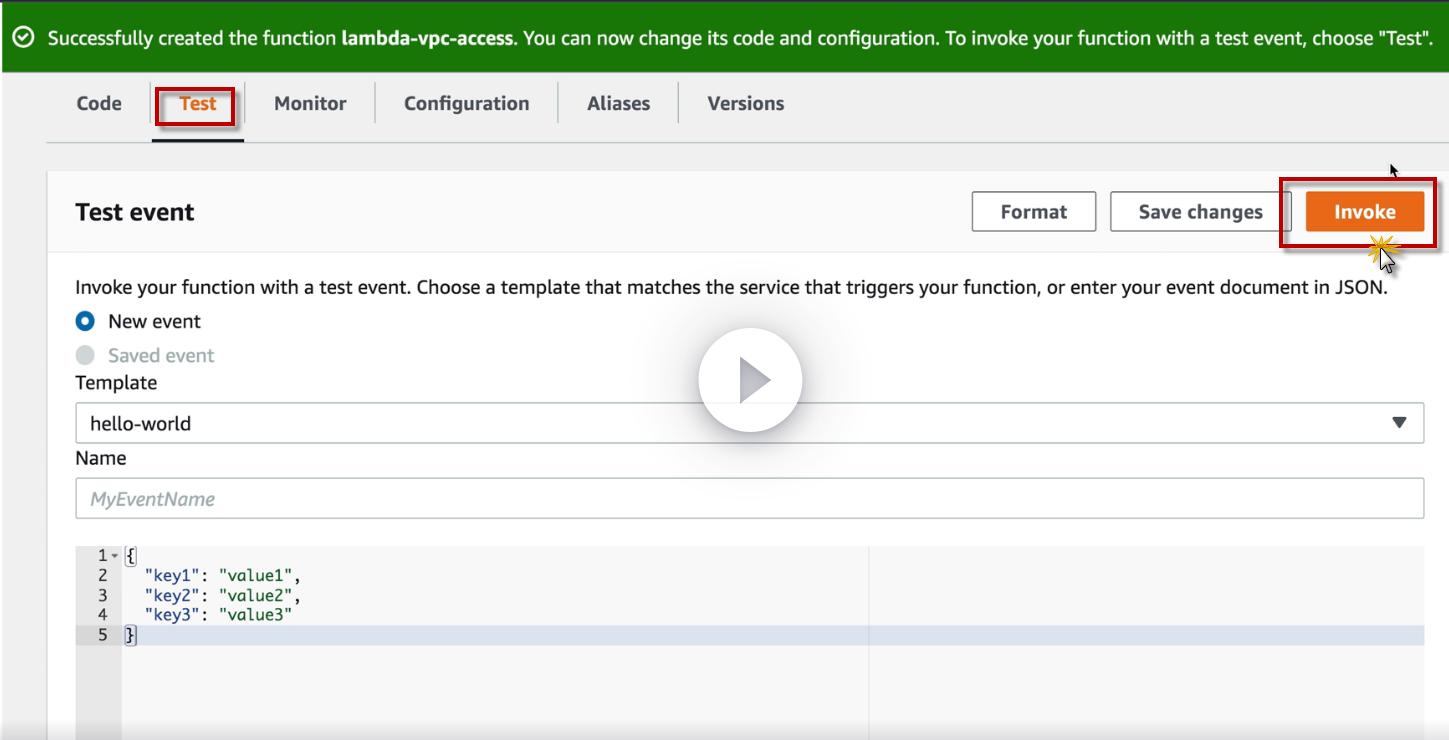Image resolution: width=1449 pixels, height=740 pixels.
Task: Click the Format button
Action: (x=1033, y=212)
